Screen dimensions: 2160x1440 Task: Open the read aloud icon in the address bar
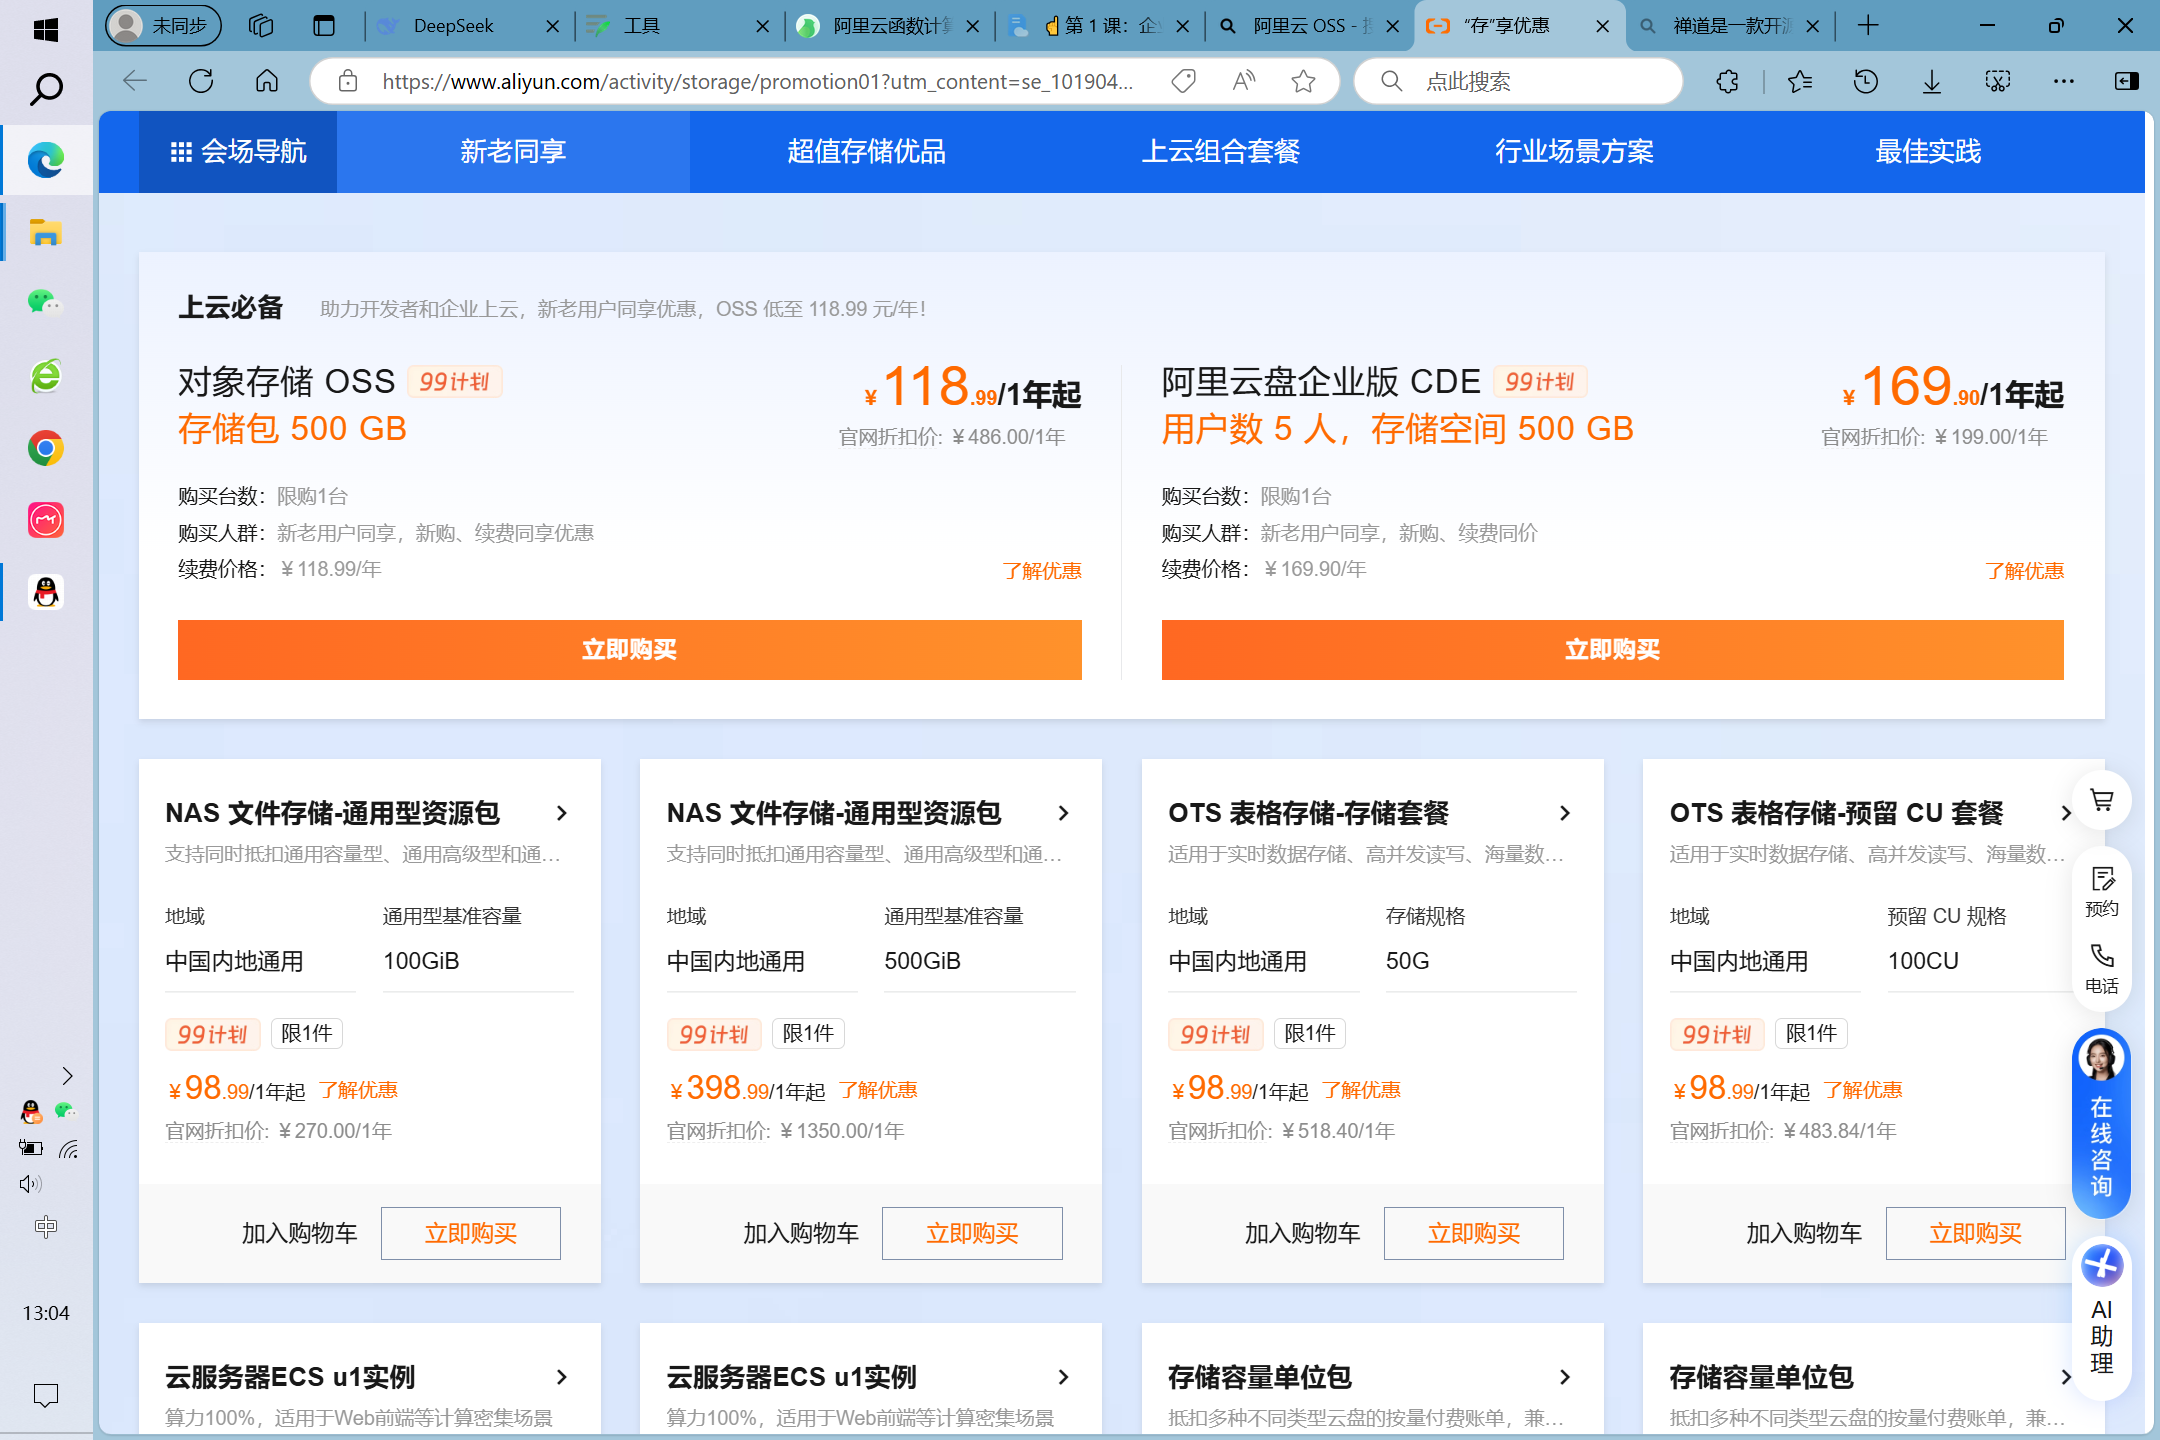tap(1244, 81)
